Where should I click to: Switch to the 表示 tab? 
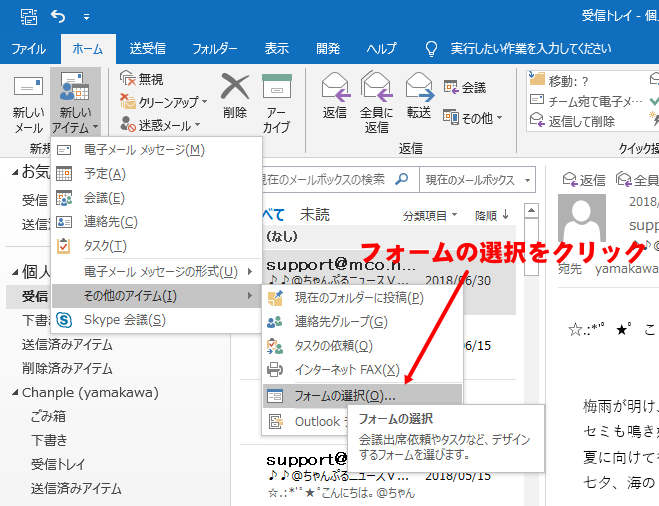(x=277, y=49)
